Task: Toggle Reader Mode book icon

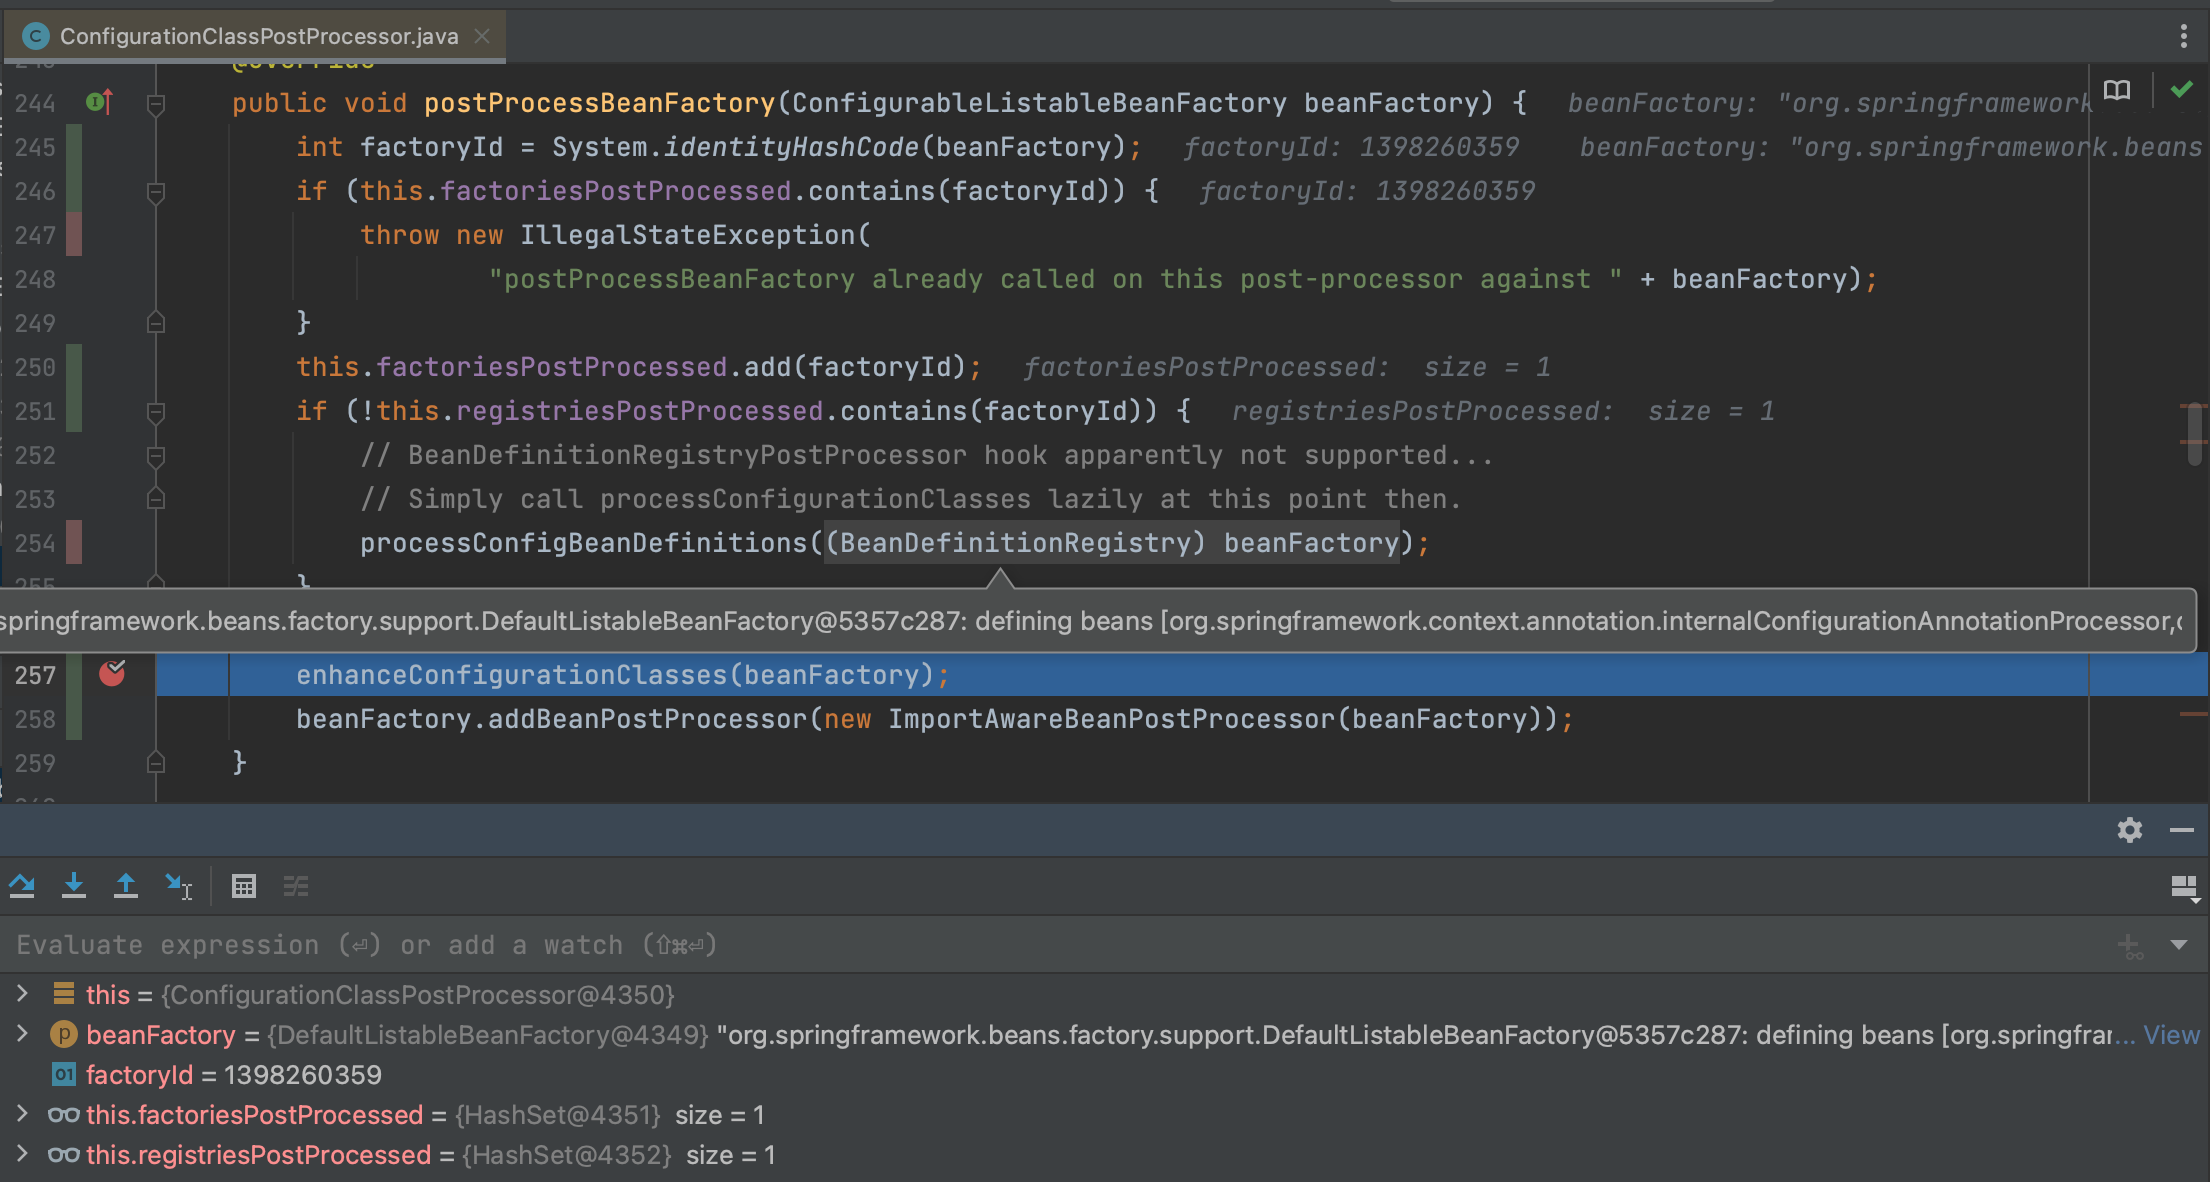Action: [x=2117, y=91]
